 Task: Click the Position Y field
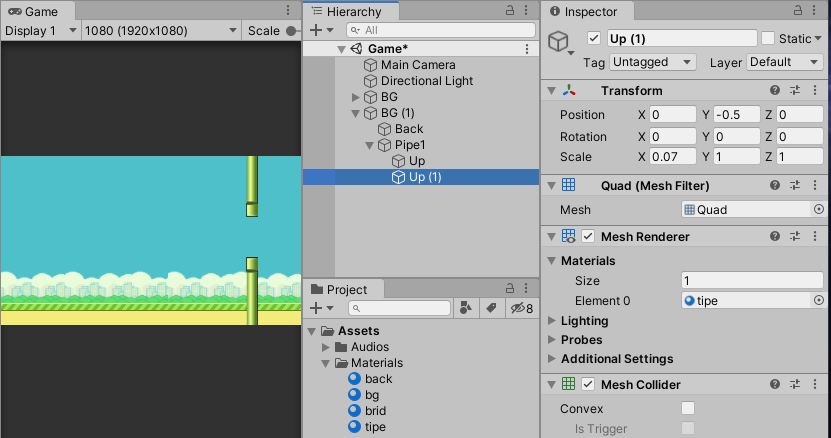tap(737, 115)
